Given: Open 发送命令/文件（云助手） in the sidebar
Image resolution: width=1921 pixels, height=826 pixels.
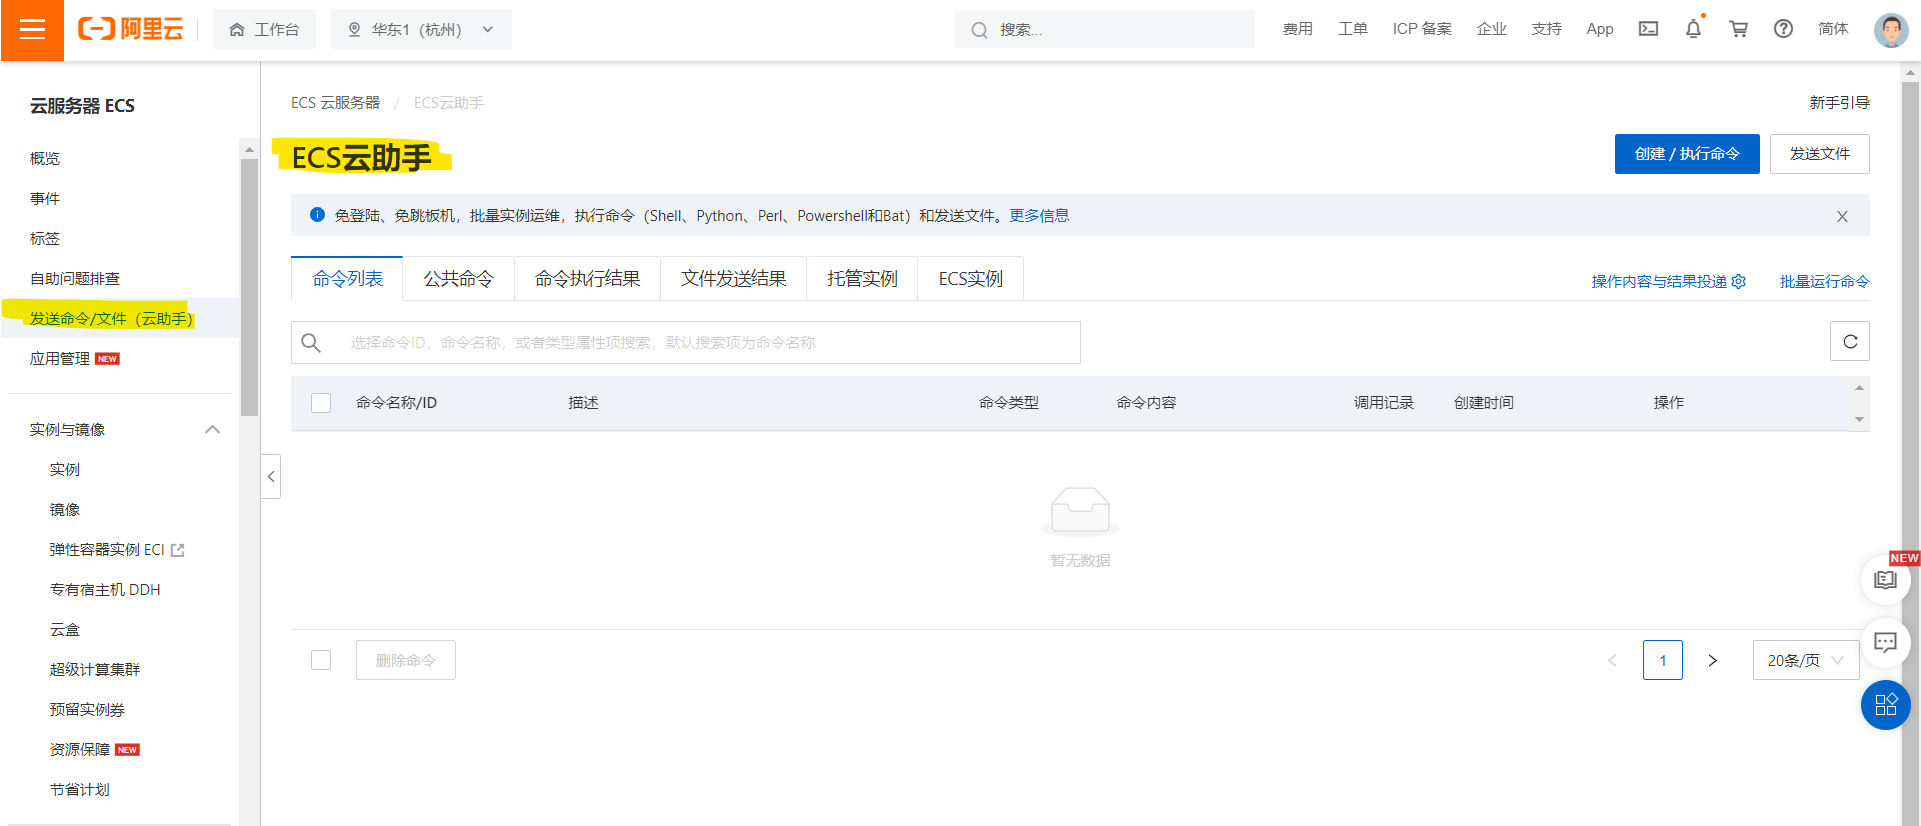Looking at the screenshot, I should pos(111,318).
